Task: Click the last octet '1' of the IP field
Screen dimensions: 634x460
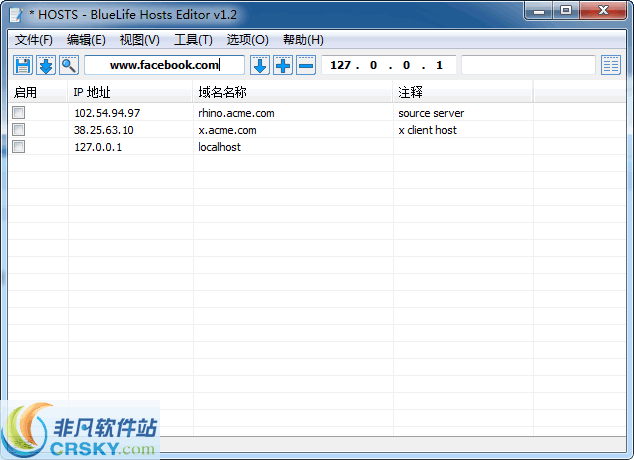Action: click(439, 65)
